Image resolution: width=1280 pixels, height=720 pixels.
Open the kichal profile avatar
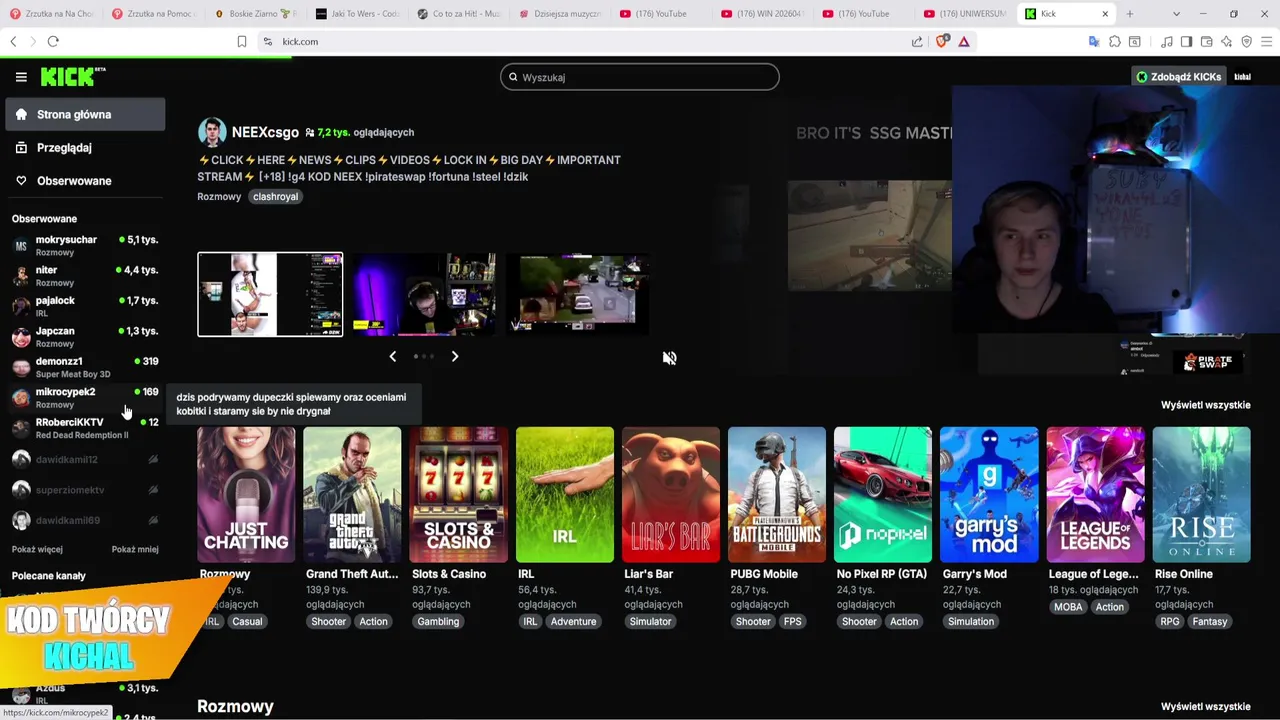[x=1242, y=77]
